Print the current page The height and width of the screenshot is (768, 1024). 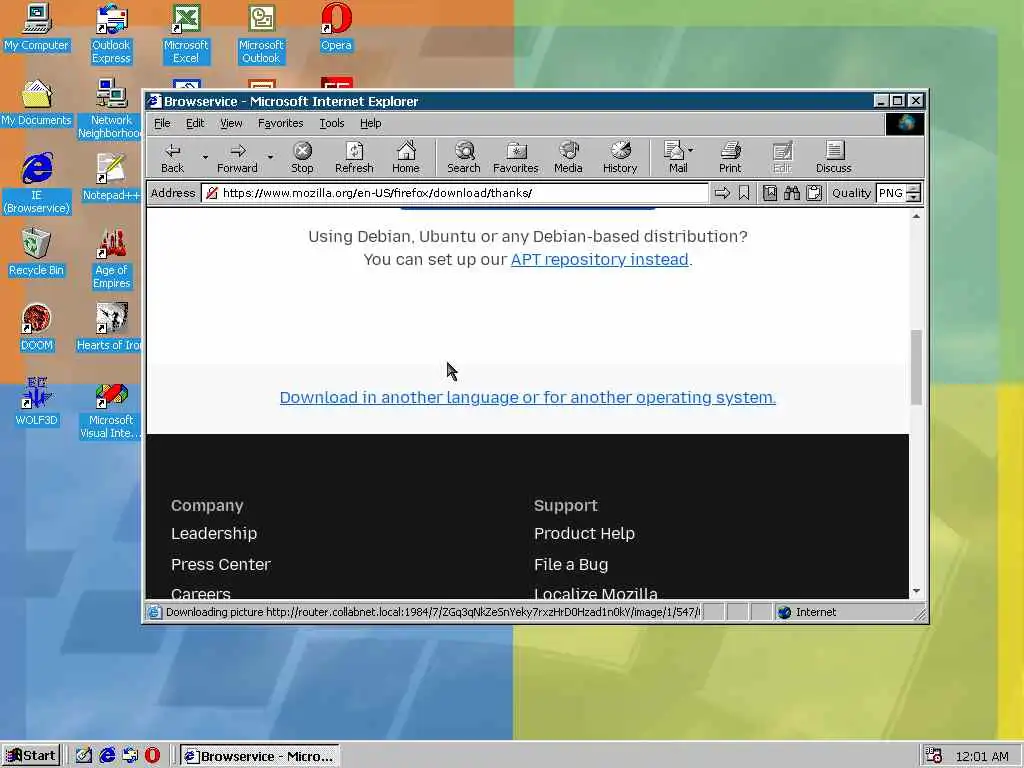click(730, 157)
